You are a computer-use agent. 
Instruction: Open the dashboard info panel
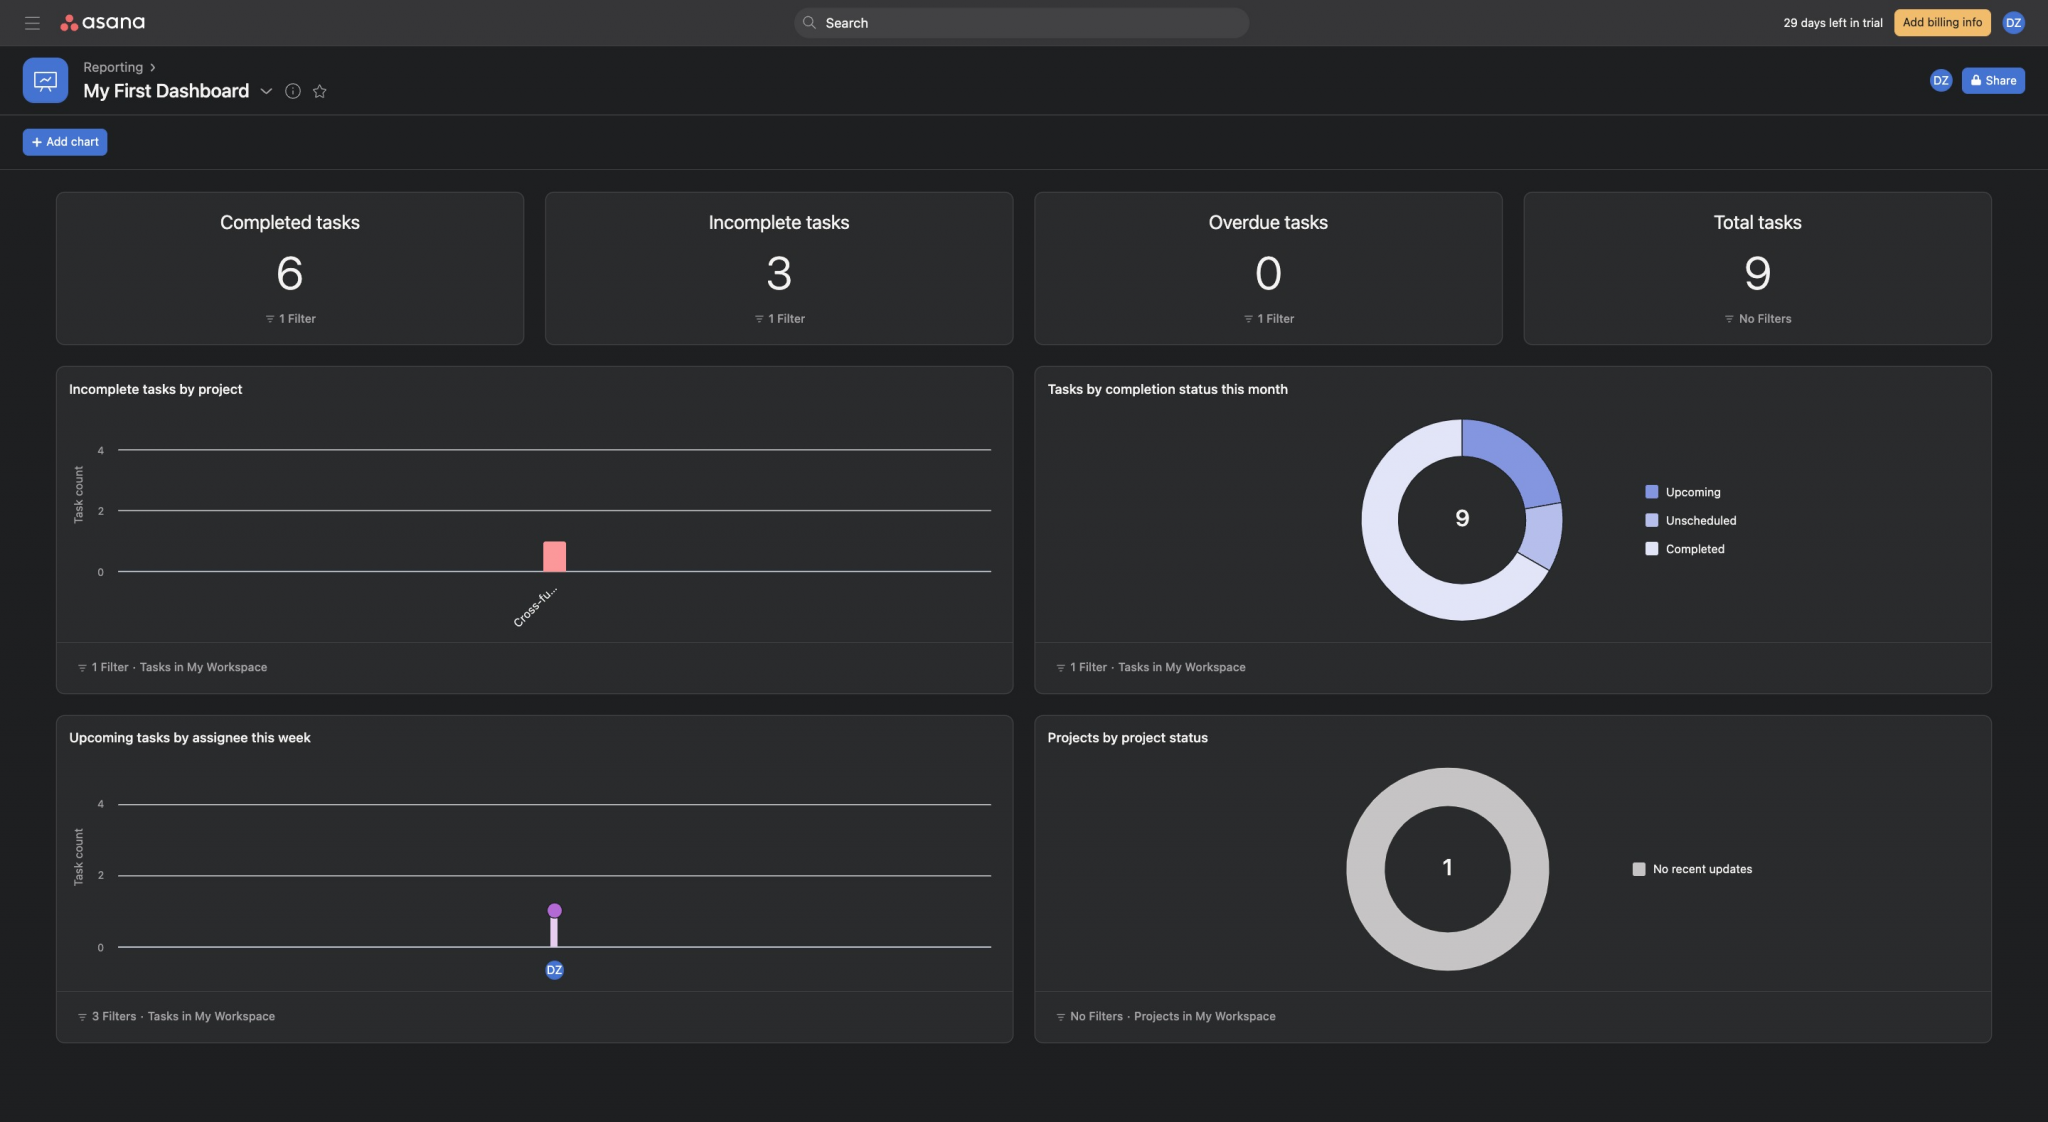tap(293, 91)
